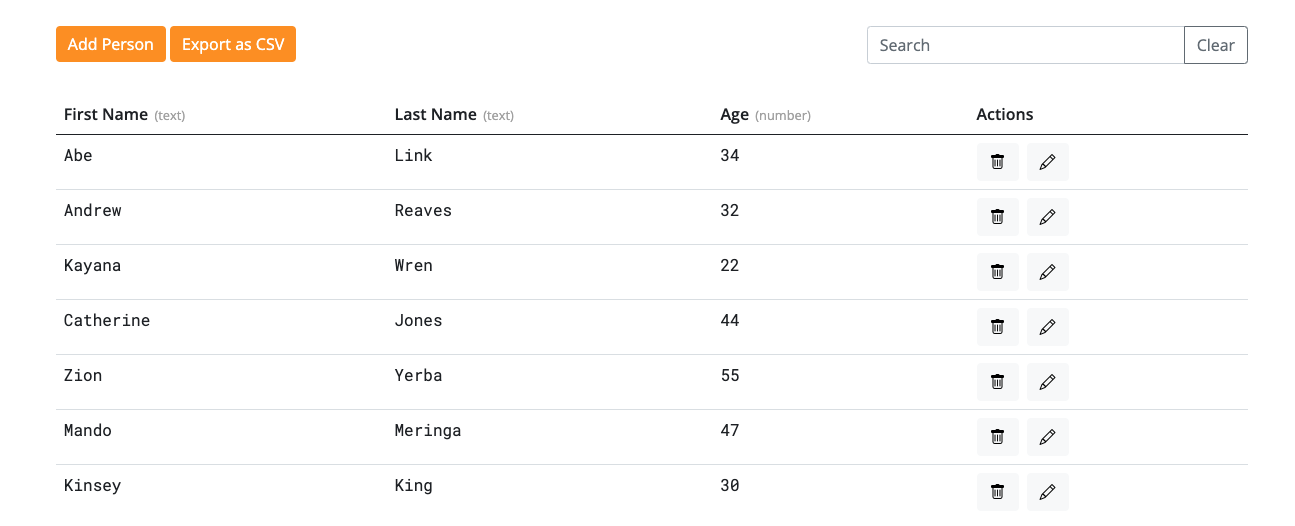Delete the Catherine Jones row
Screen dimensions: 1295x526
(997, 327)
